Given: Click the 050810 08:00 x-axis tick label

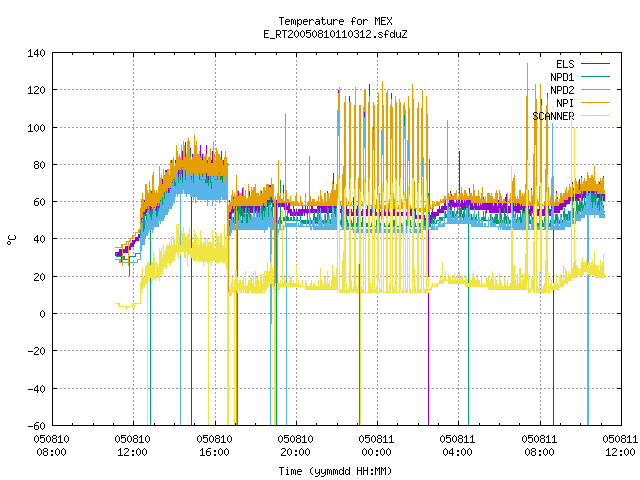Looking at the screenshot, I should click(51, 446).
